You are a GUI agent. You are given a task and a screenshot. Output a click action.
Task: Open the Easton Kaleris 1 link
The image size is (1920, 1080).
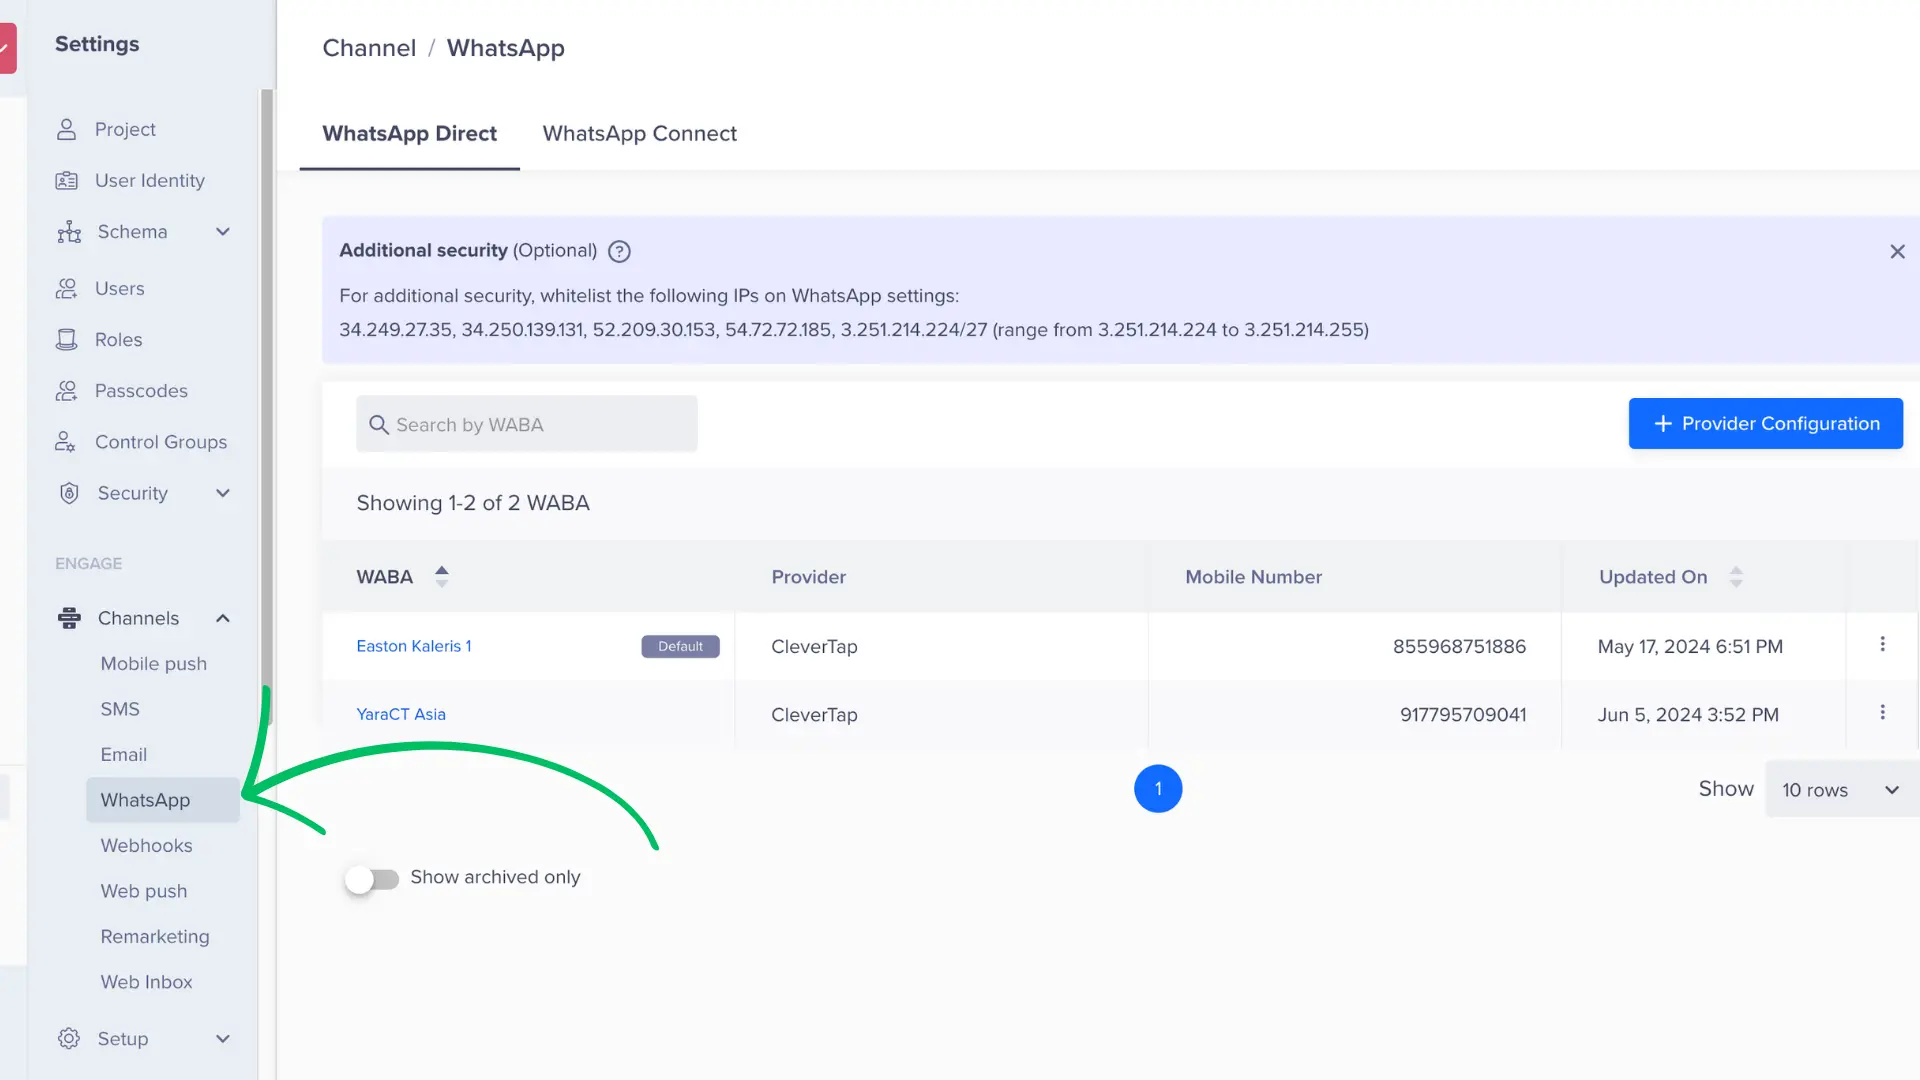(413, 646)
